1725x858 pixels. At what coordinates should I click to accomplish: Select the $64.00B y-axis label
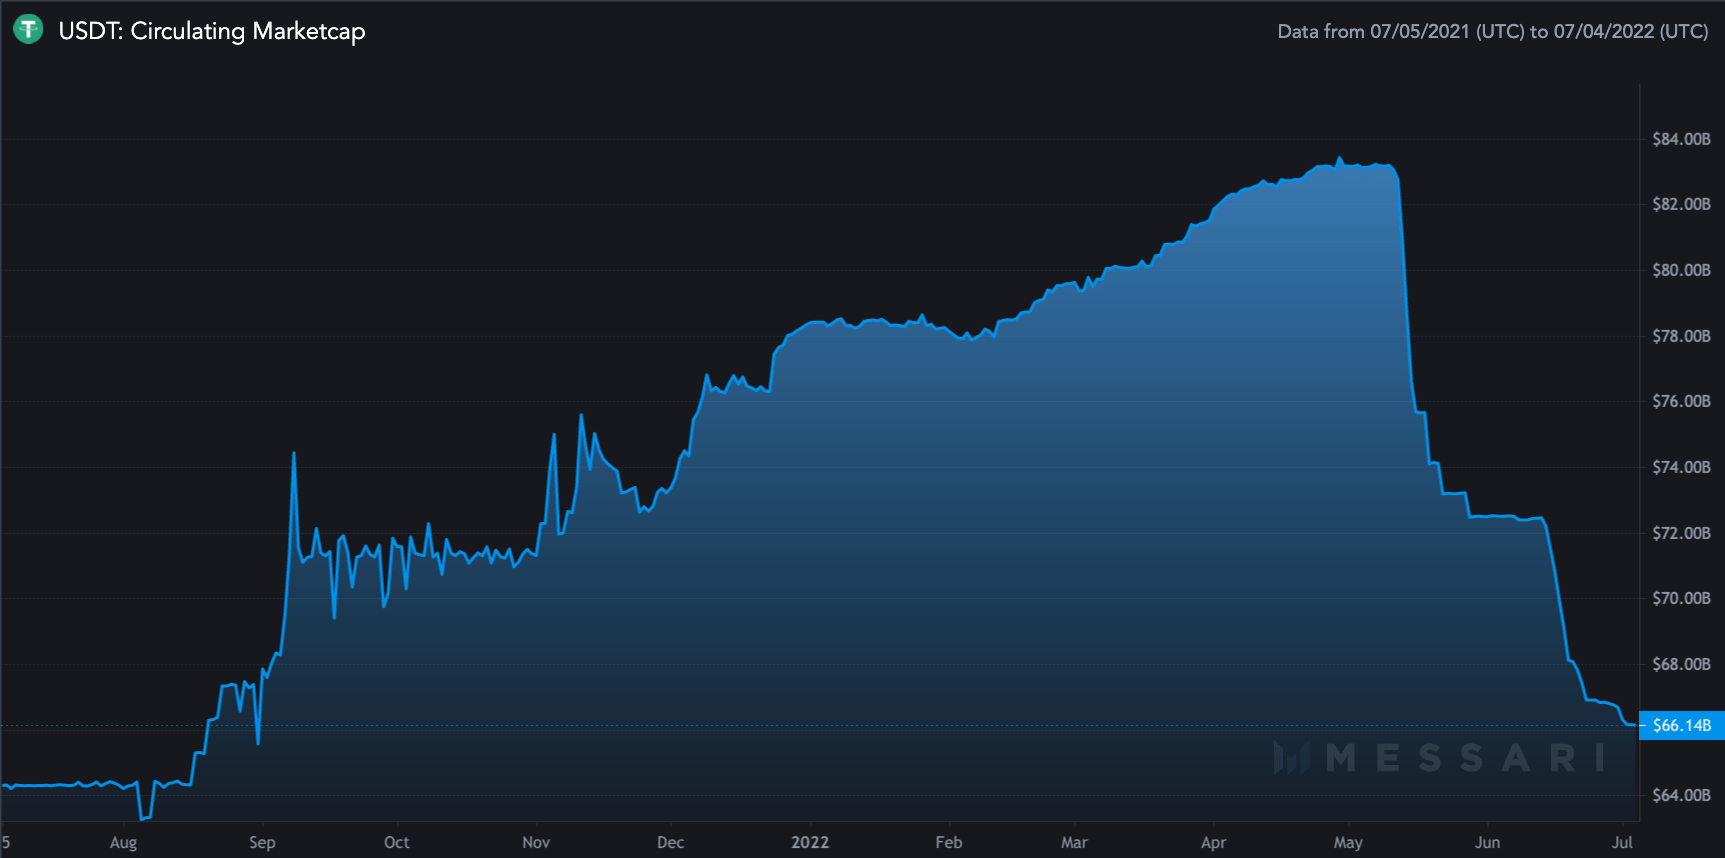pos(1680,795)
